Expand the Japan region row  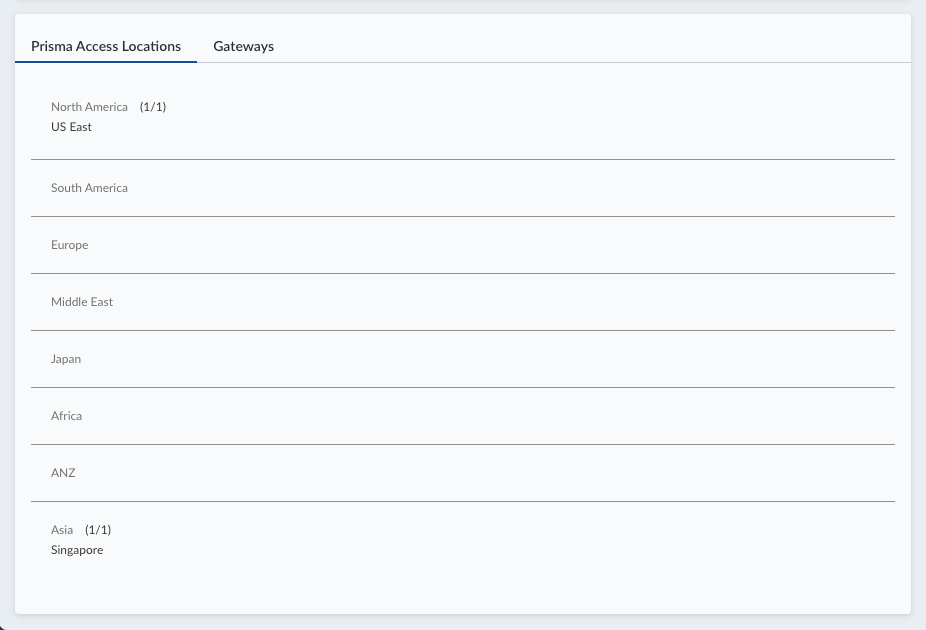pos(66,359)
